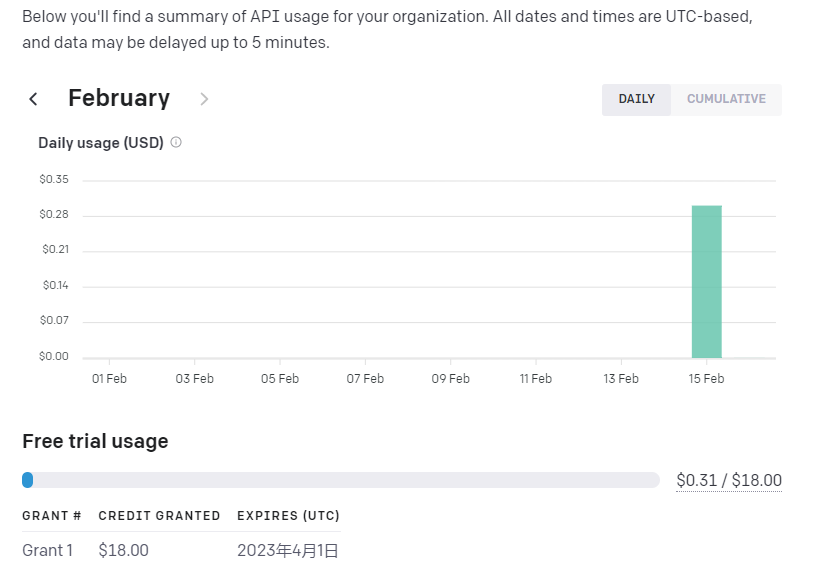This screenshot has height=584, width=818.
Task: Click the grant expiry date 2023年4月1日
Action: pyautogui.click(x=287, y=550)
